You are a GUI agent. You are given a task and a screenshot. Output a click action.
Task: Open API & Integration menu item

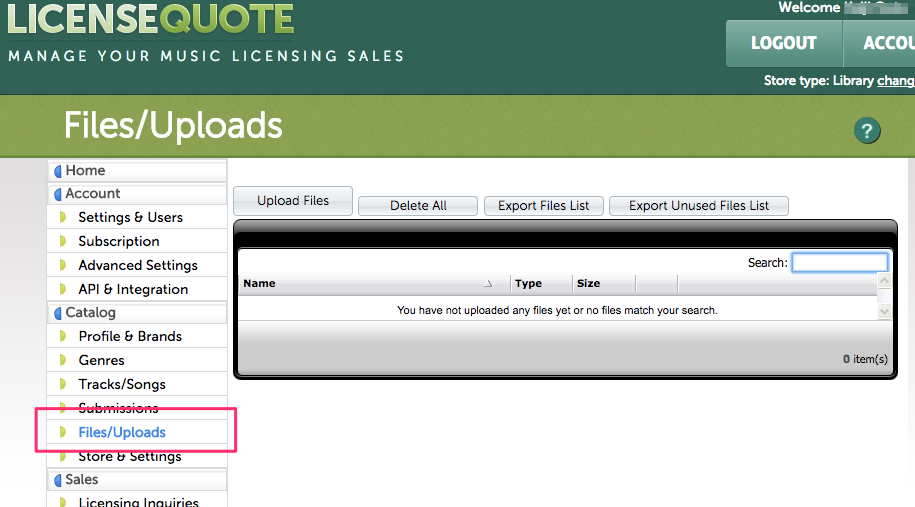click(133, 289)
